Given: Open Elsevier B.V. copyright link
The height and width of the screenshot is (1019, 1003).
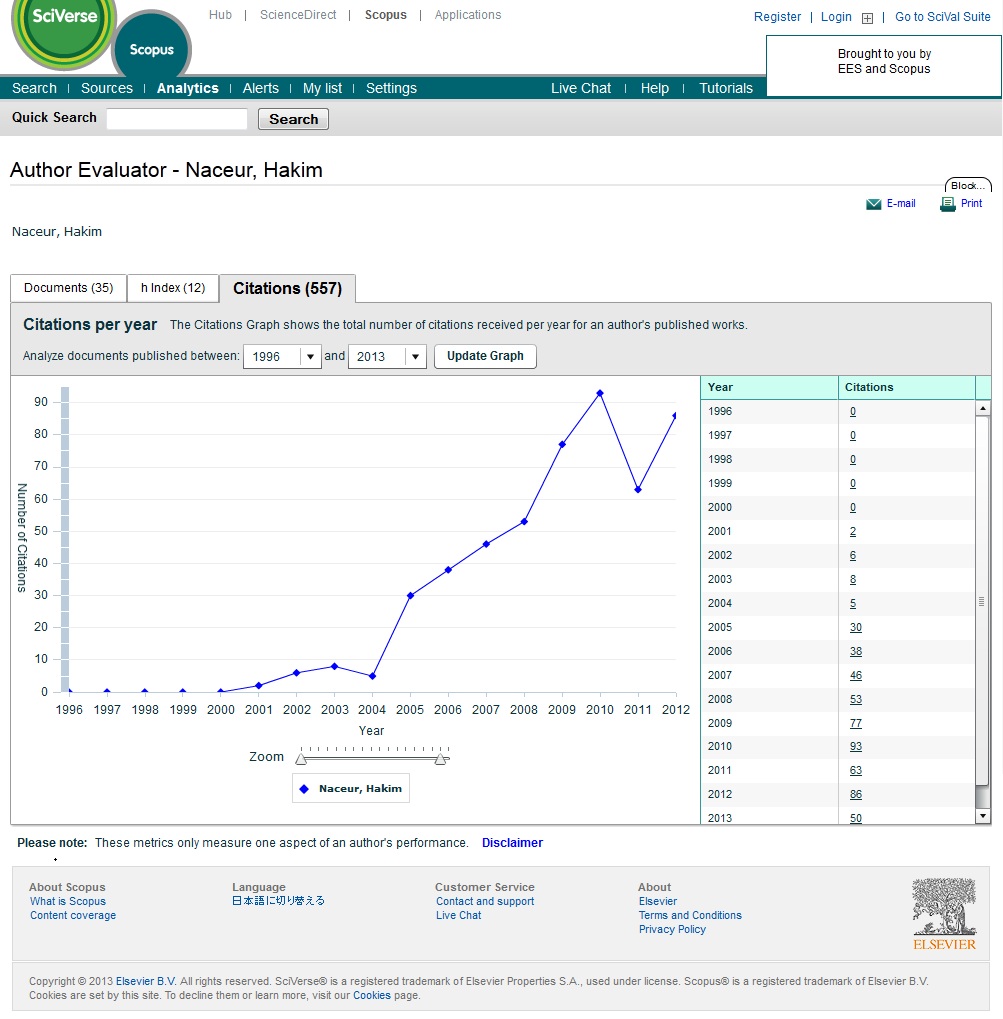Looking at the screenshot, I should pyautogui.click(x=146, y=981).
